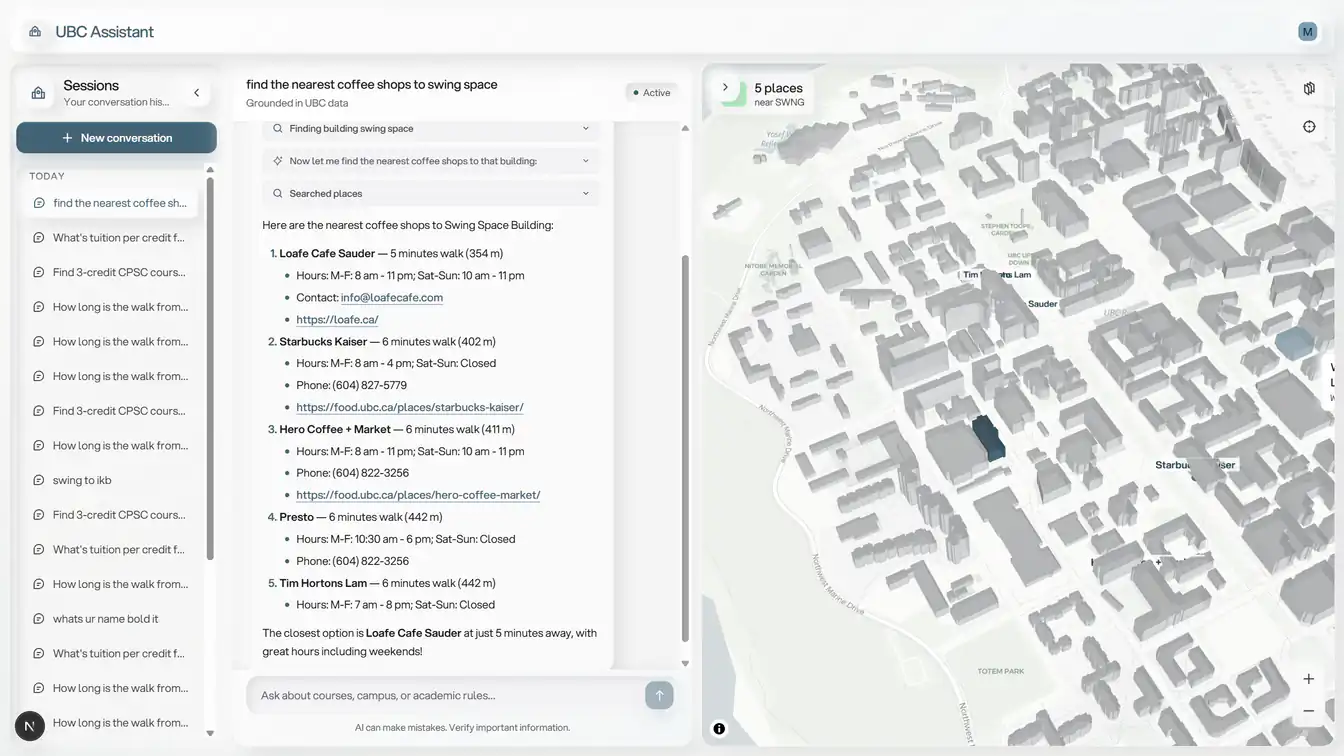This screenshot has width=1344, height=756.
Task: Open the https://loafe.ca/ link
Action: (x=337, y=320)
